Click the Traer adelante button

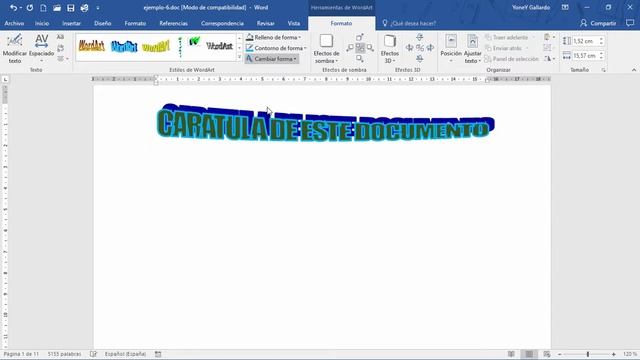click(x=507, y=37)
